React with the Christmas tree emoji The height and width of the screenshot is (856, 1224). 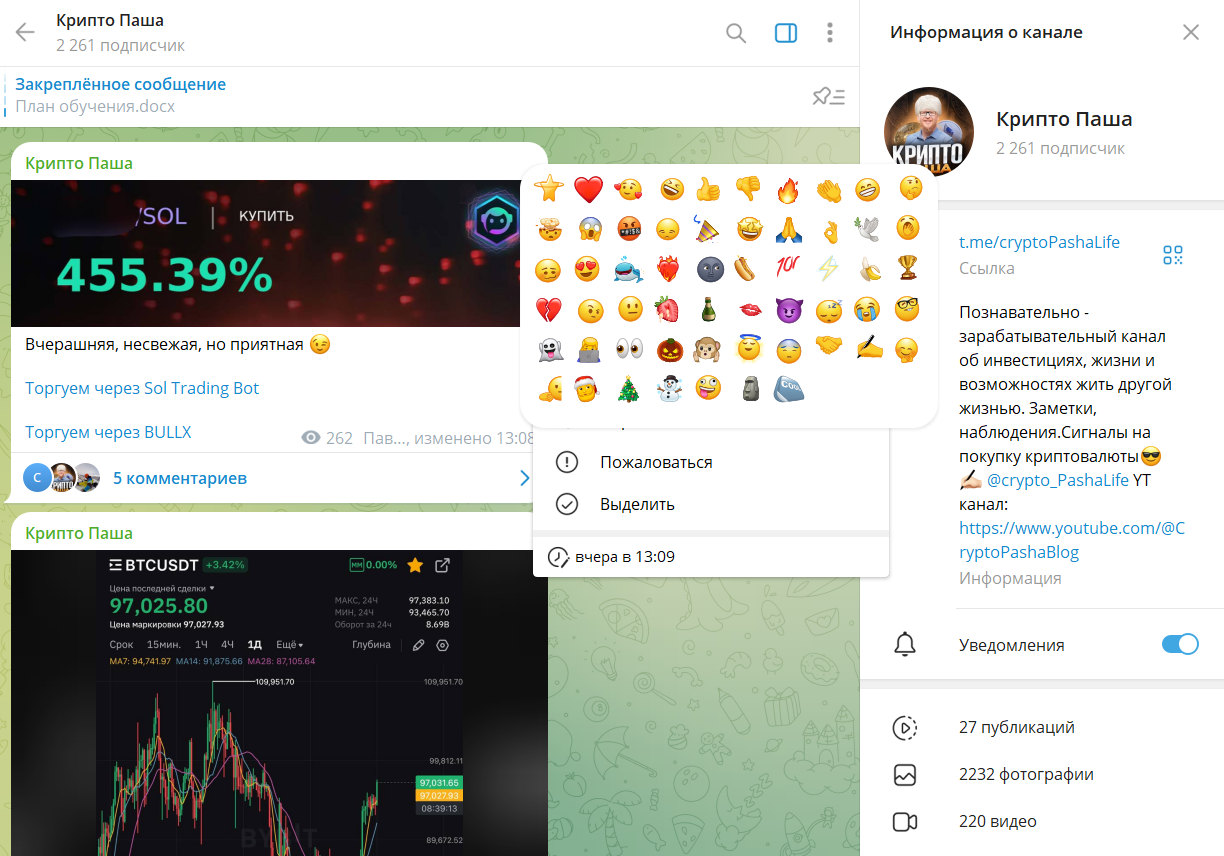(x=628, y=389)
